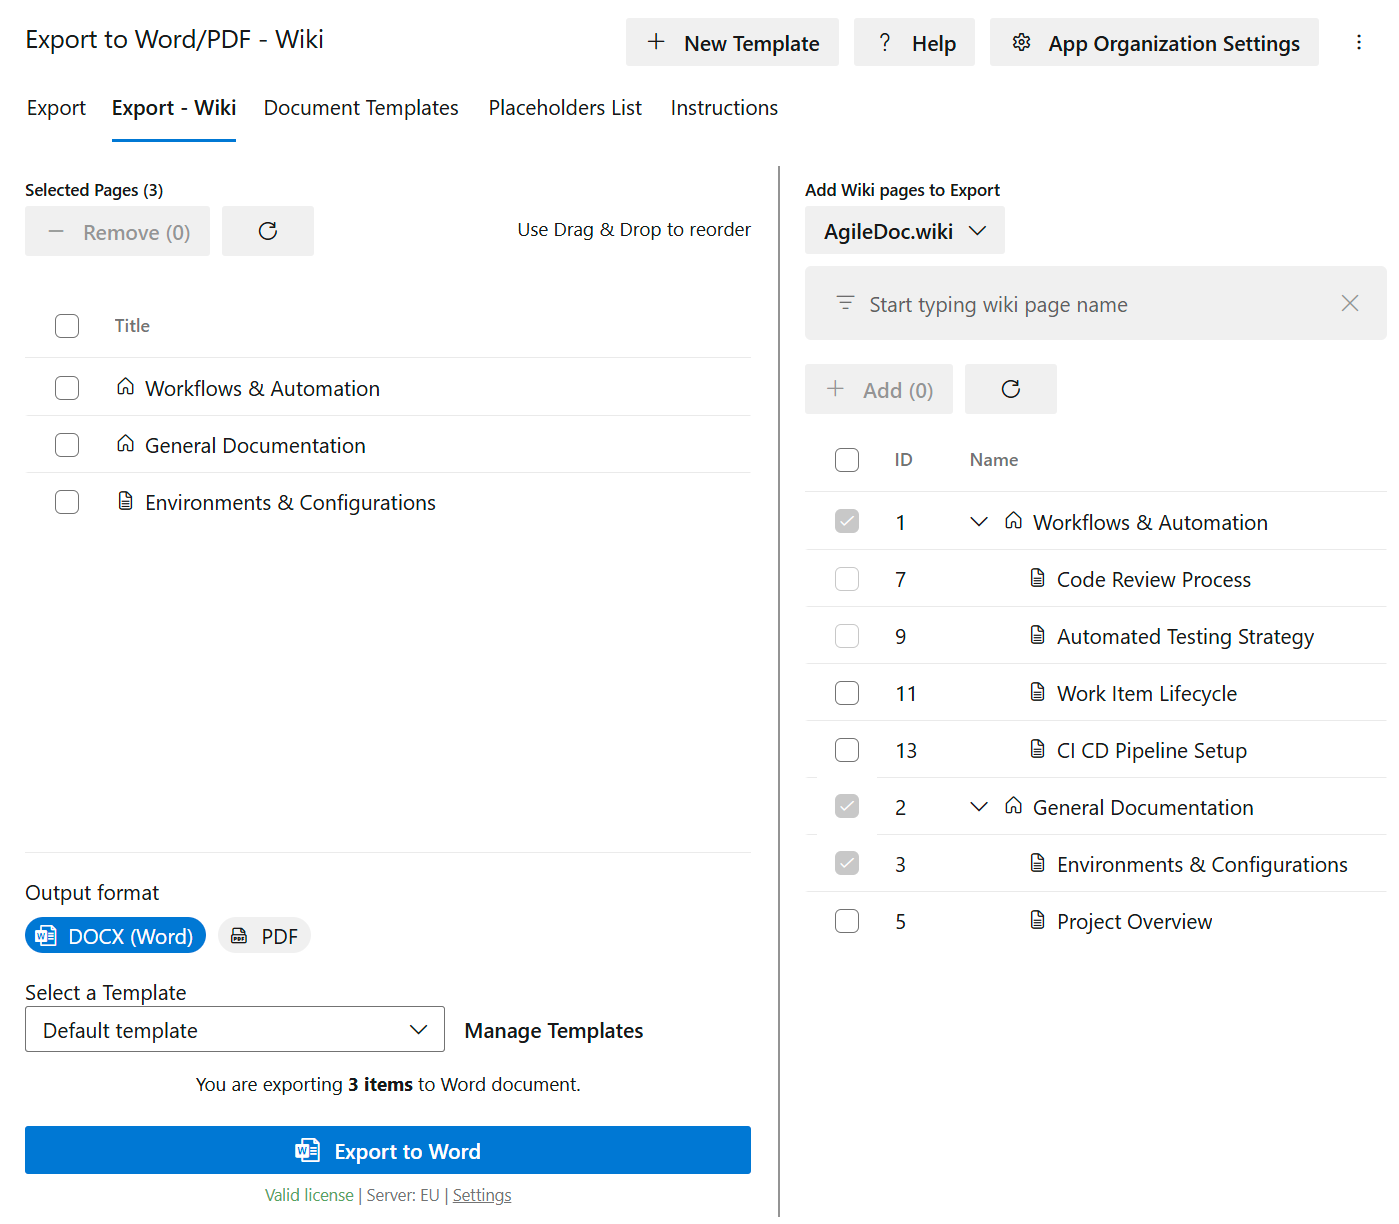Viewport: 1399px width, 1224px height.
Task: Open the AgileDoc.wiki dropdown
Action: click(x=905, y=231)
